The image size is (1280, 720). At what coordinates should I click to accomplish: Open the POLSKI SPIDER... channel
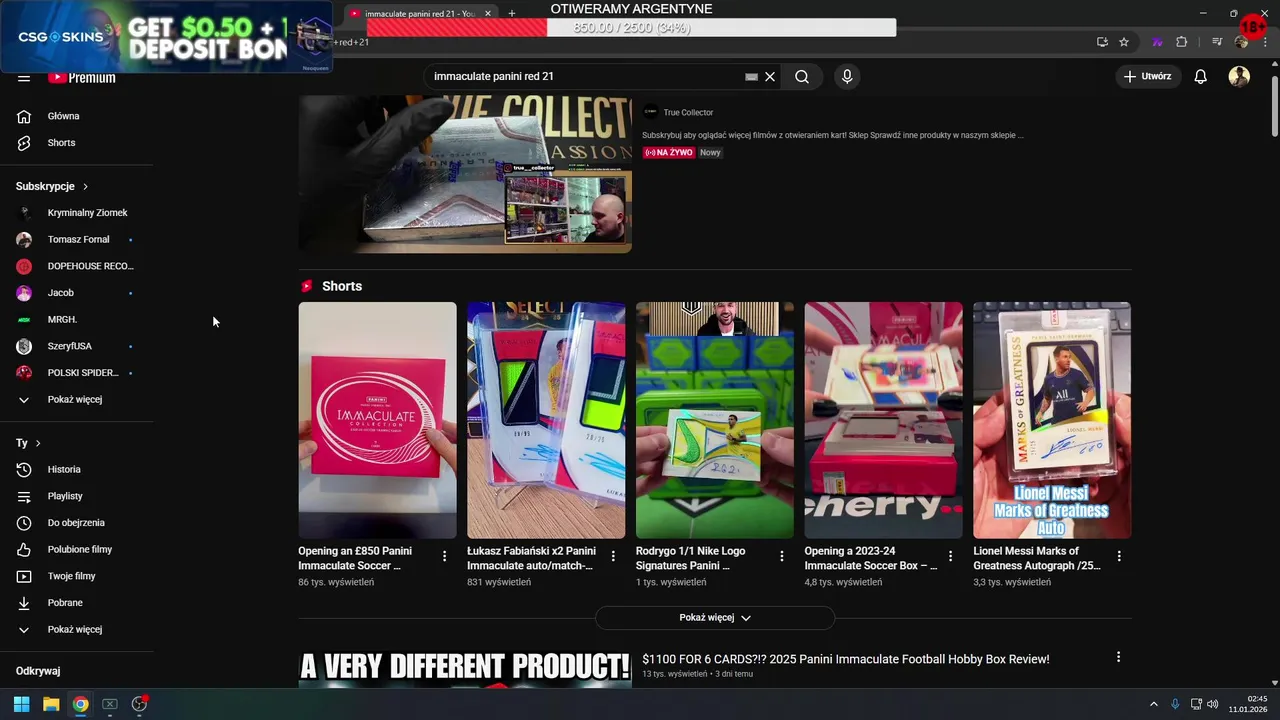(x=76, y=373)
